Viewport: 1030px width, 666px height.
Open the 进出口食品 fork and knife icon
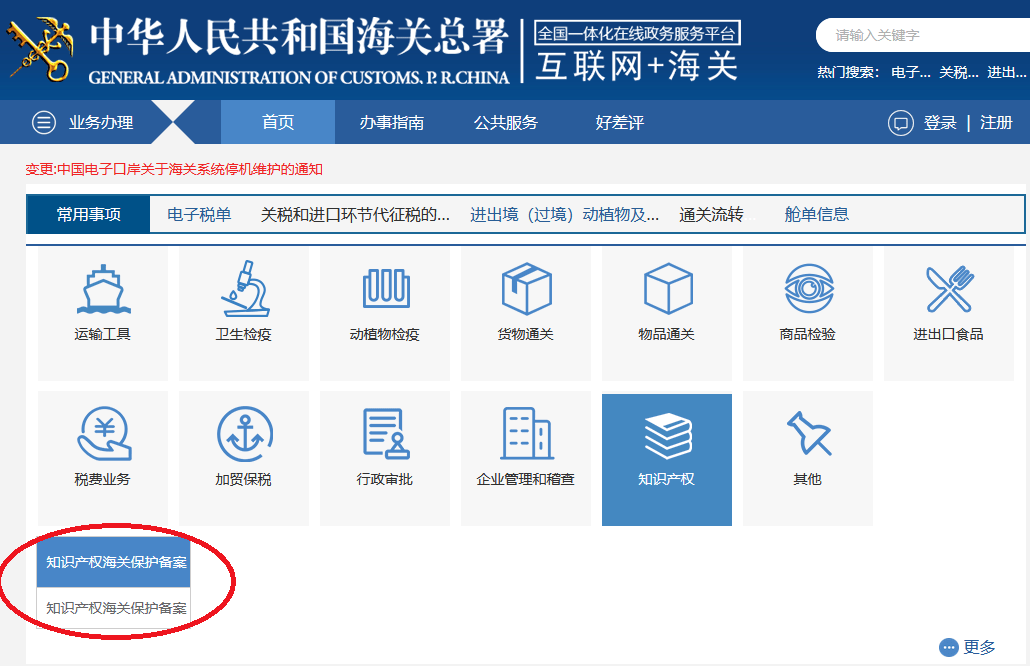click(x=949, y=288)
